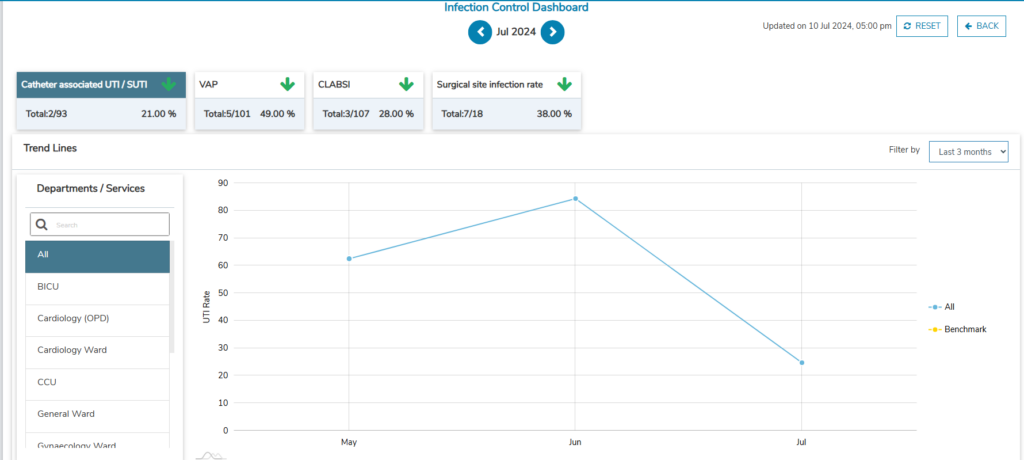Image resolution: width=1024 pixels, height=460 pixels.
Task: Go to next month using right arrow
Action: (x=553, y=32)
